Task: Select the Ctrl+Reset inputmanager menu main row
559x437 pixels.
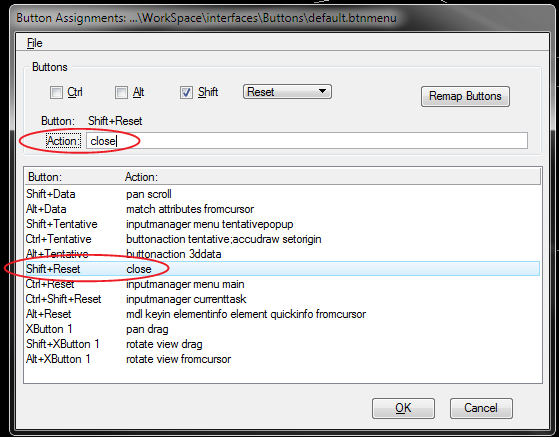Action: pos(282,284)
